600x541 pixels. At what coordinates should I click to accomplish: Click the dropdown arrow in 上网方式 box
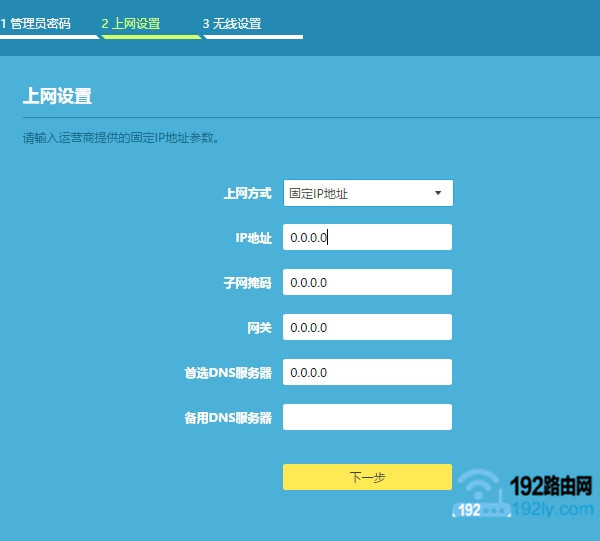[438, 193]
